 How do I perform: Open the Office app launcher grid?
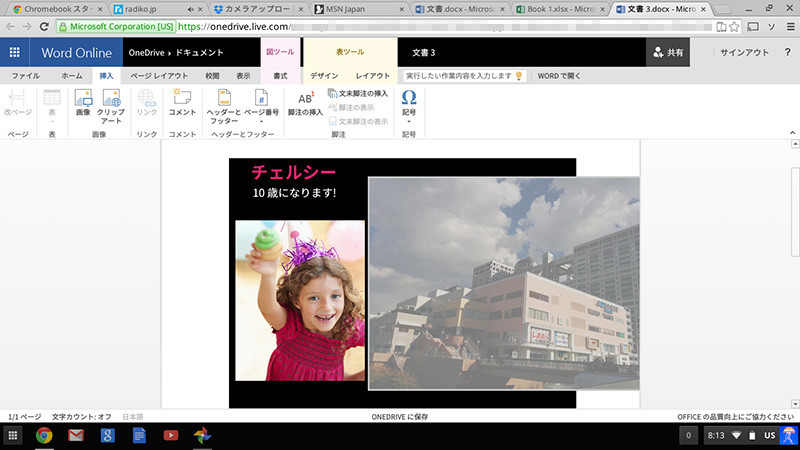[14, 52]
